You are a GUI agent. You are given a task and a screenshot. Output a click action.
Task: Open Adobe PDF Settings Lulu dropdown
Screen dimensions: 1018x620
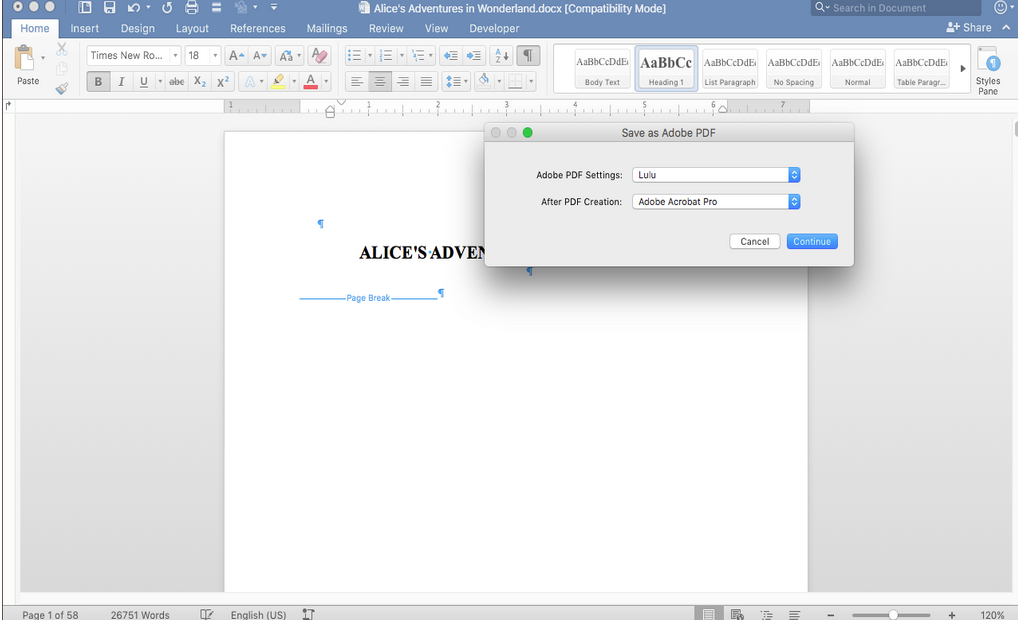pyautogui.click(x=715, y=175)
